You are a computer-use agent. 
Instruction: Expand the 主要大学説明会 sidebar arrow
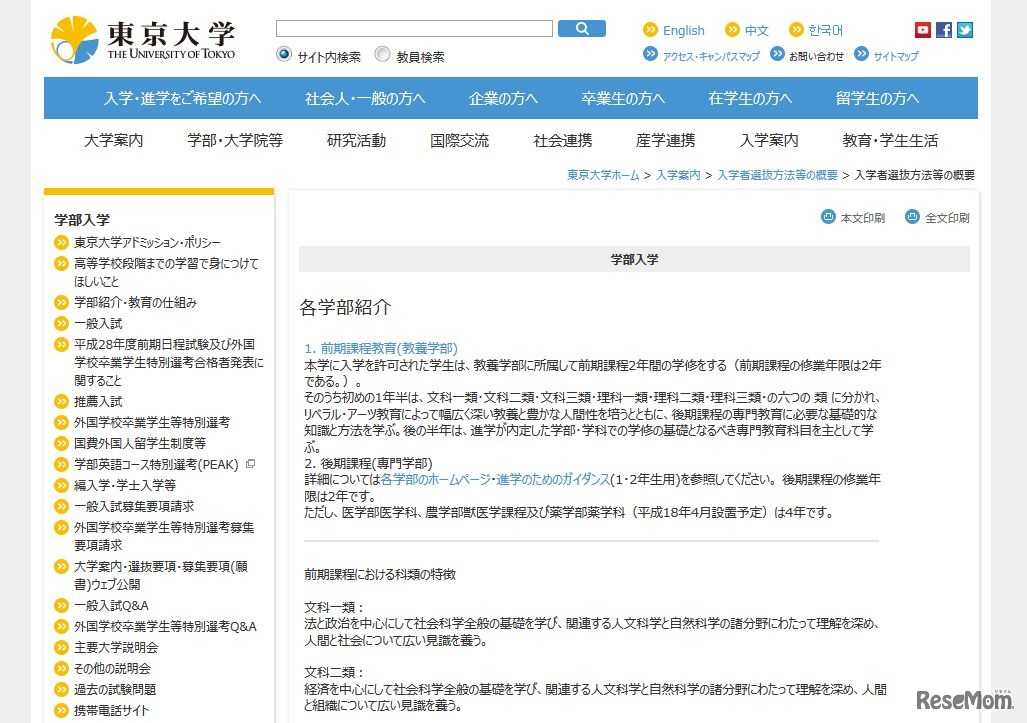tap(62, 646)
